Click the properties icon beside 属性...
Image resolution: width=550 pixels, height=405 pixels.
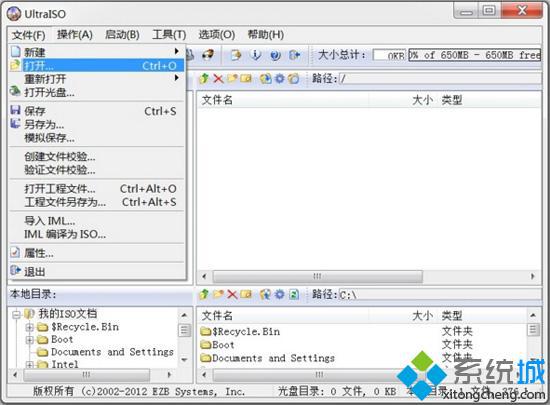[x=15, y=252]
